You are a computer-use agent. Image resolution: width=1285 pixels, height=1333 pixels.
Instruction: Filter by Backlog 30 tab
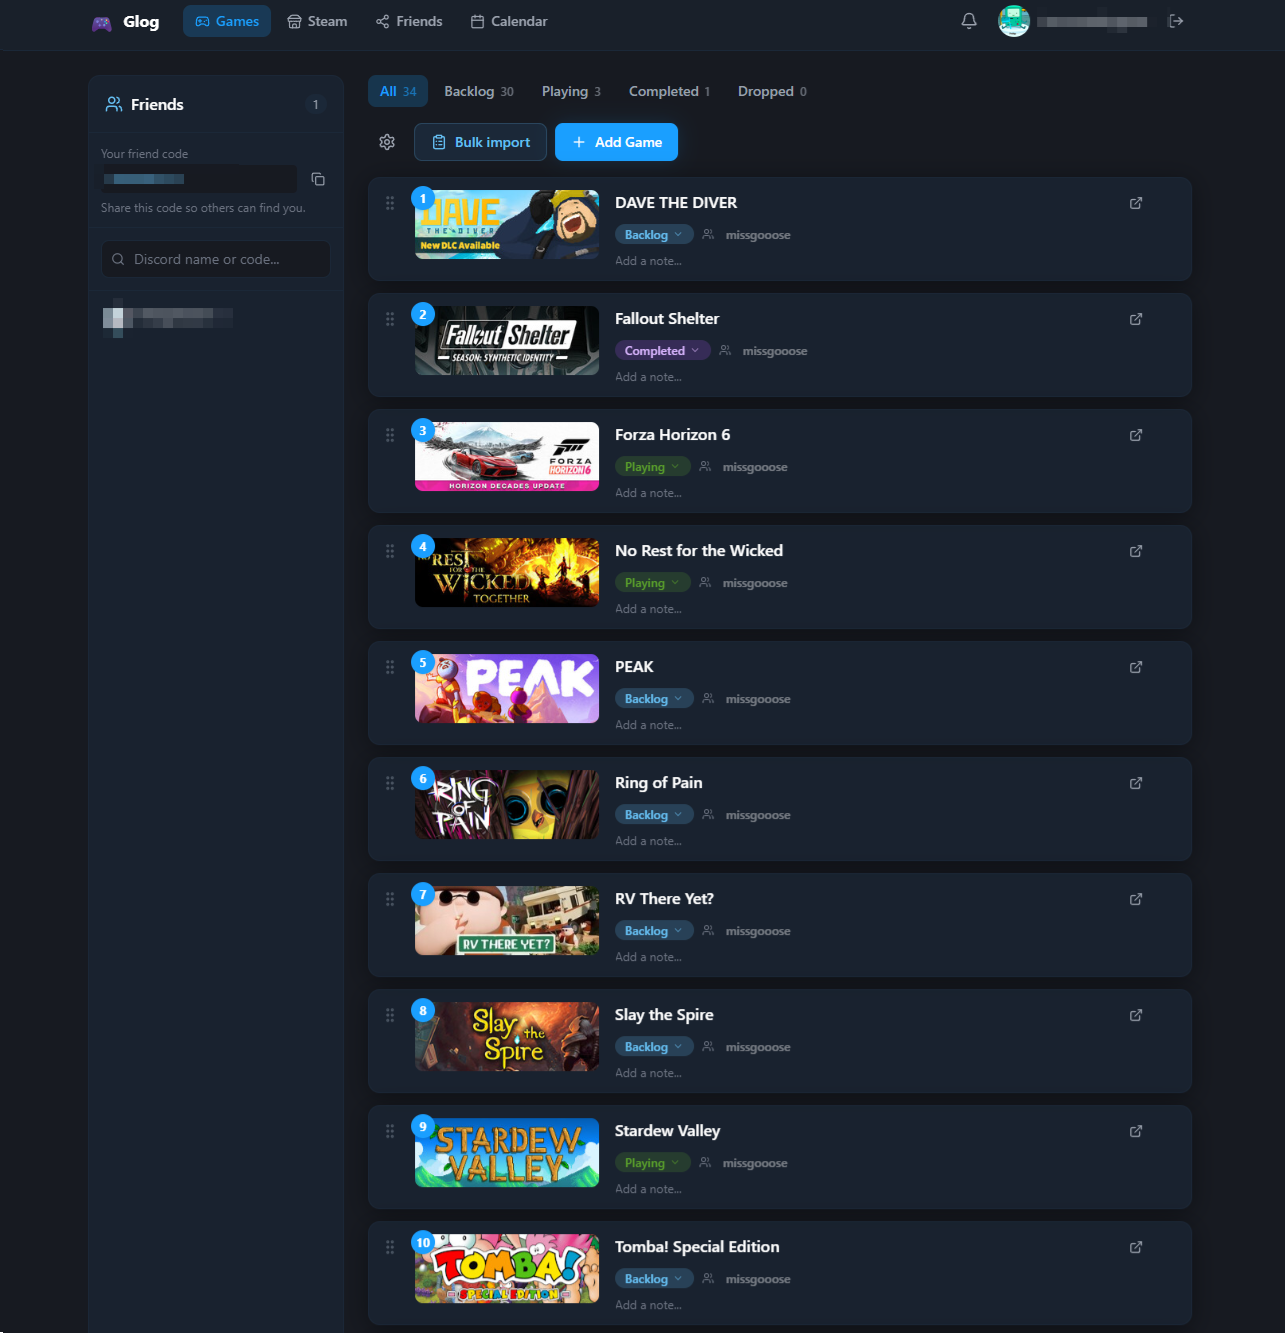click(x=479, y=91)
